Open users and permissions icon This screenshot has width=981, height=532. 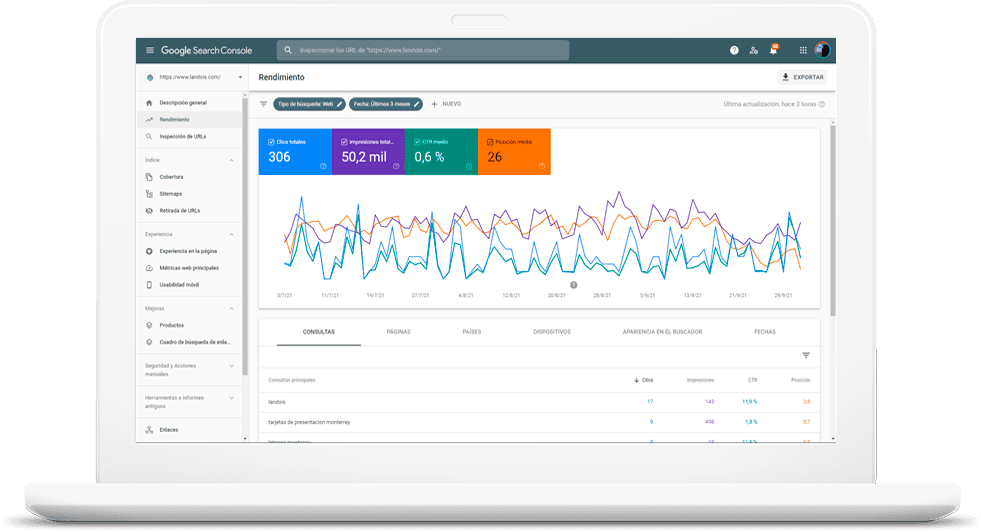pos(753,50)
